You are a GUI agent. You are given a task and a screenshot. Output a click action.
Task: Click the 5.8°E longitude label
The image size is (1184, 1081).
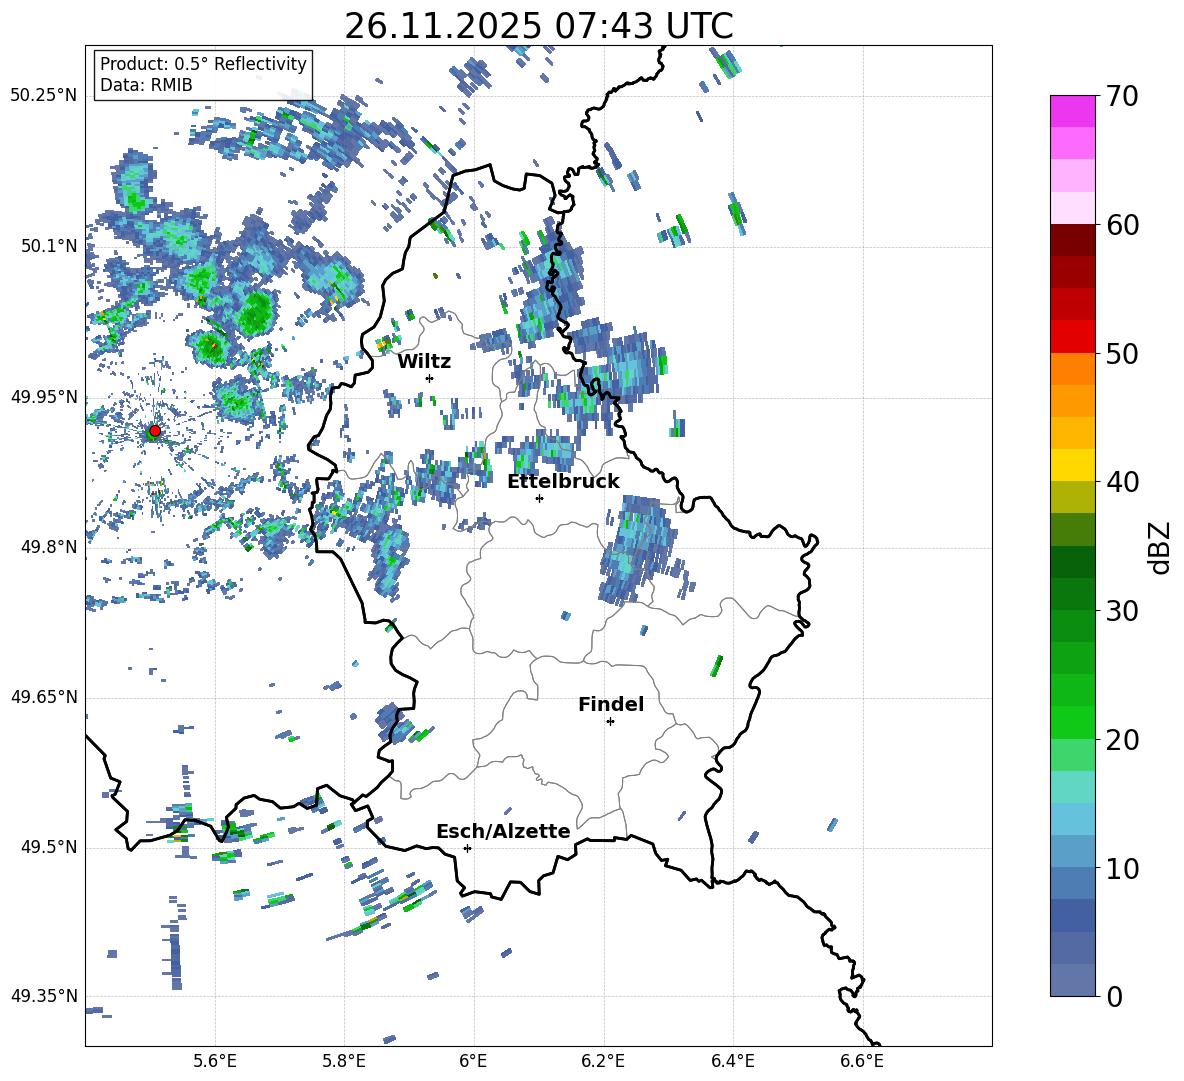344,1061
